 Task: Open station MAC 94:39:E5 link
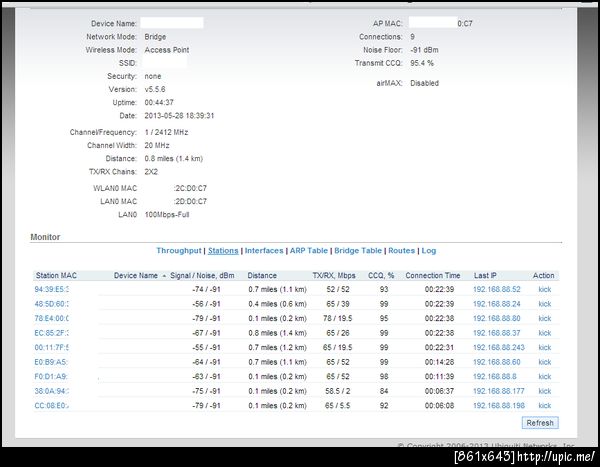pyautogui.click(x=52, y=289)
